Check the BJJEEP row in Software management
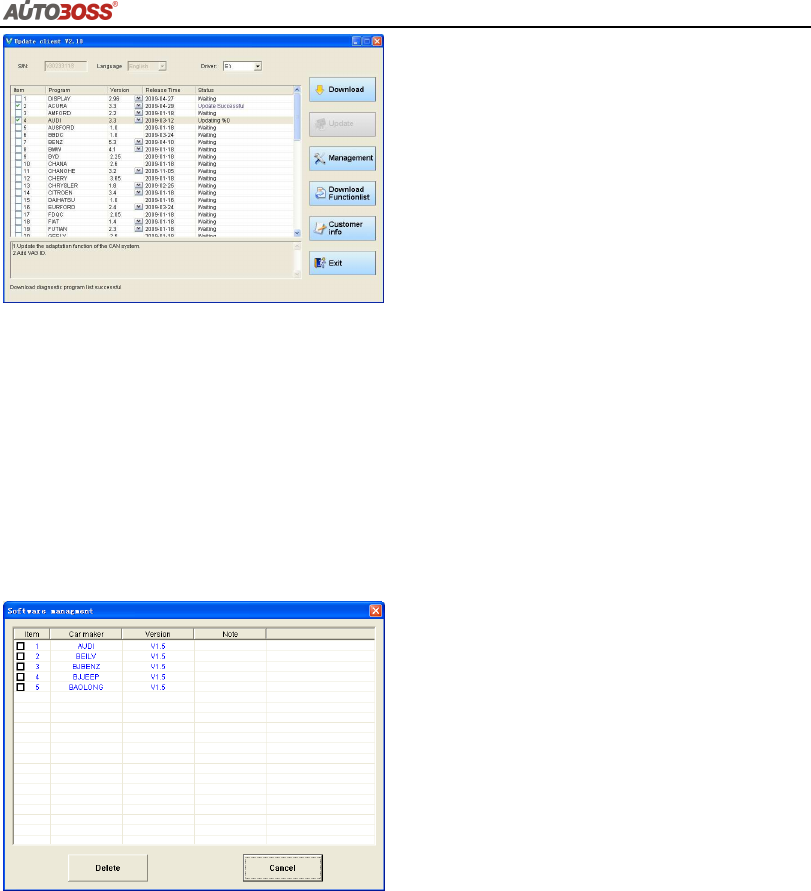This screenshot has width=811, height=891. pos(20,677)
